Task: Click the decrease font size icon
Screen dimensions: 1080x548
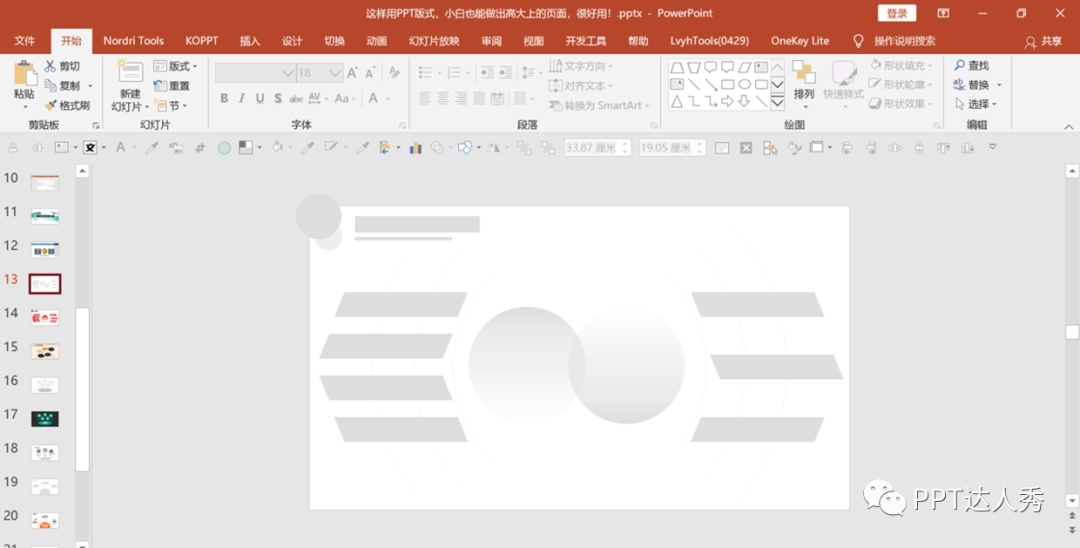Action: tap(371, 72)
